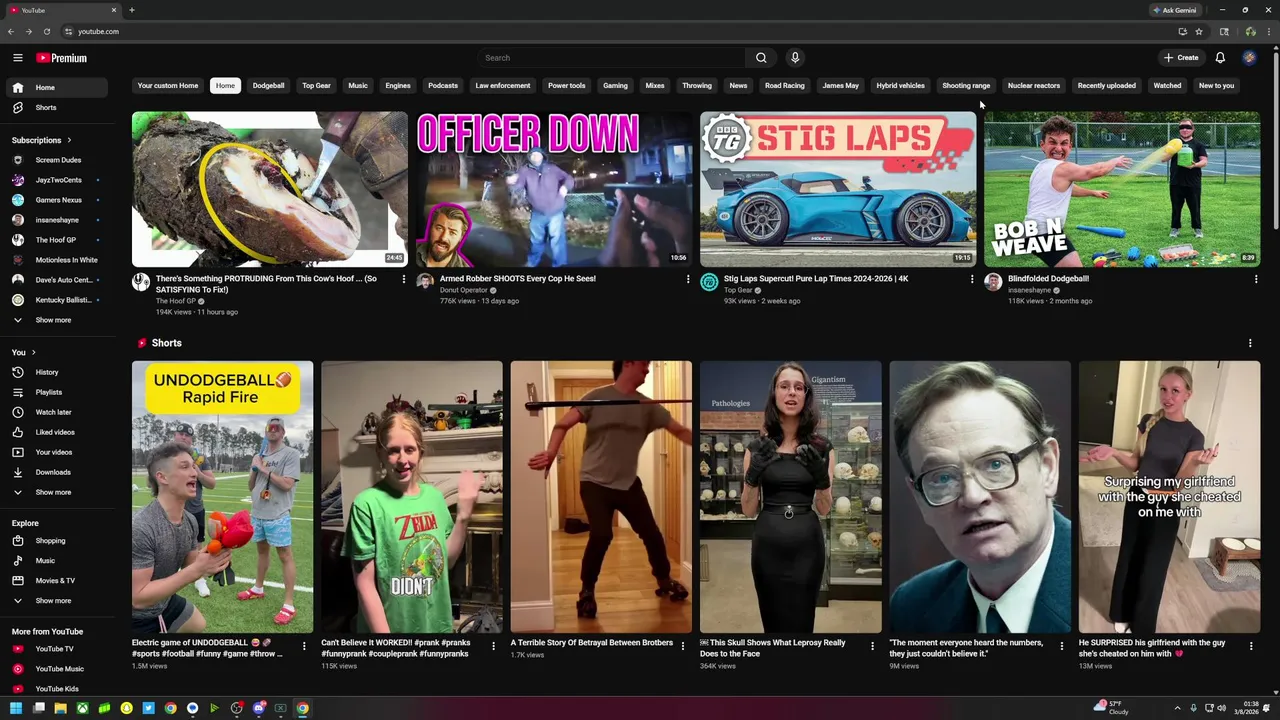Screen dimensions: 1280x720
Task: Open Liked videos
Action: click(58, 432)
